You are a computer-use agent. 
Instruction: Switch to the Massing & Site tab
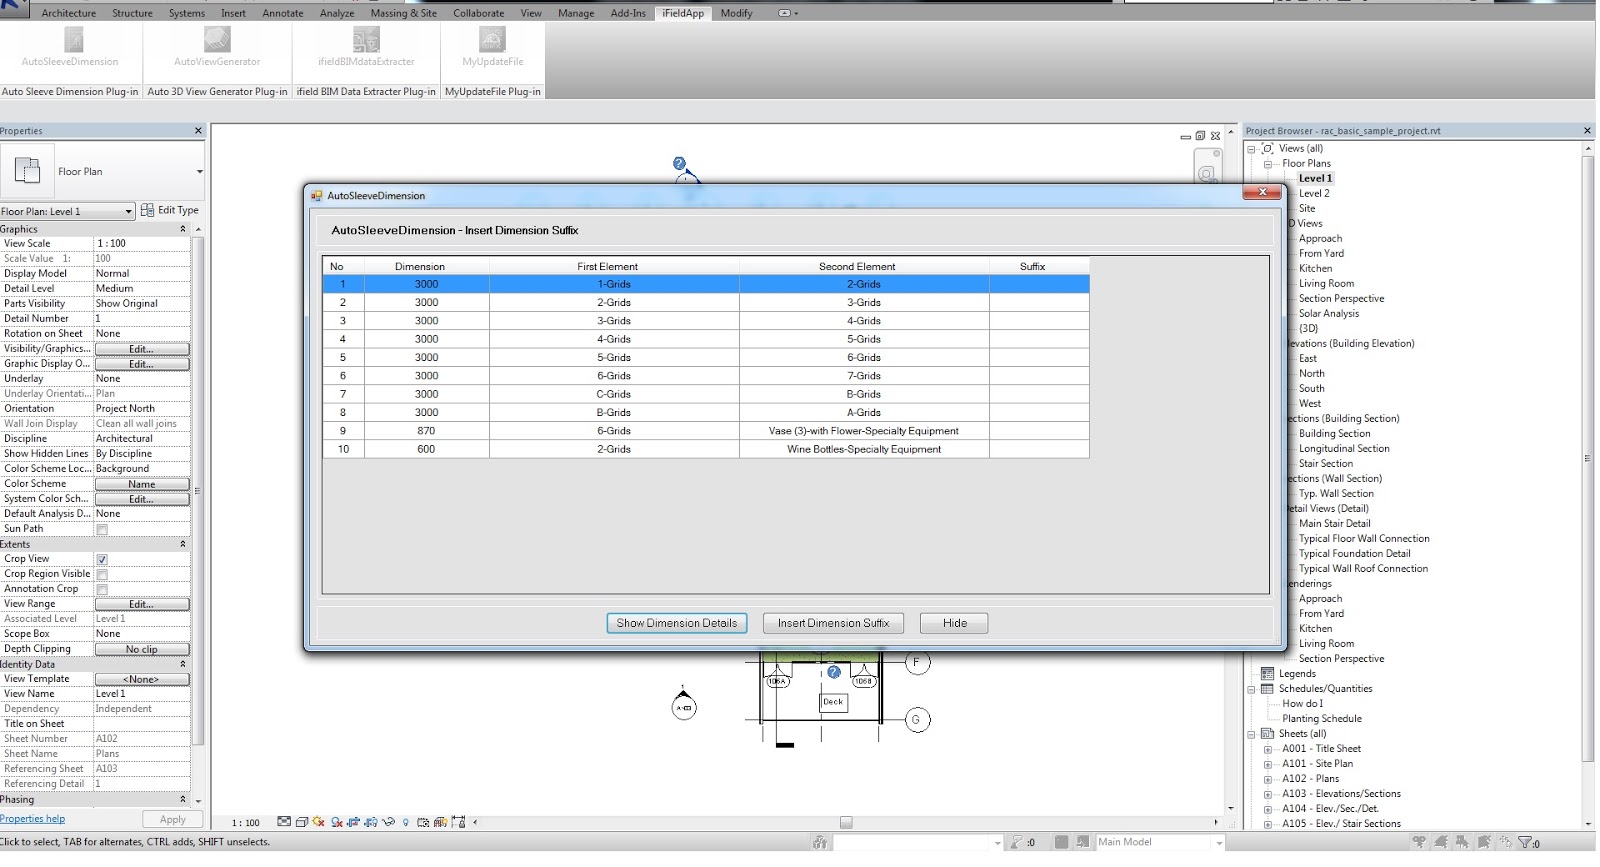point(404,13)
